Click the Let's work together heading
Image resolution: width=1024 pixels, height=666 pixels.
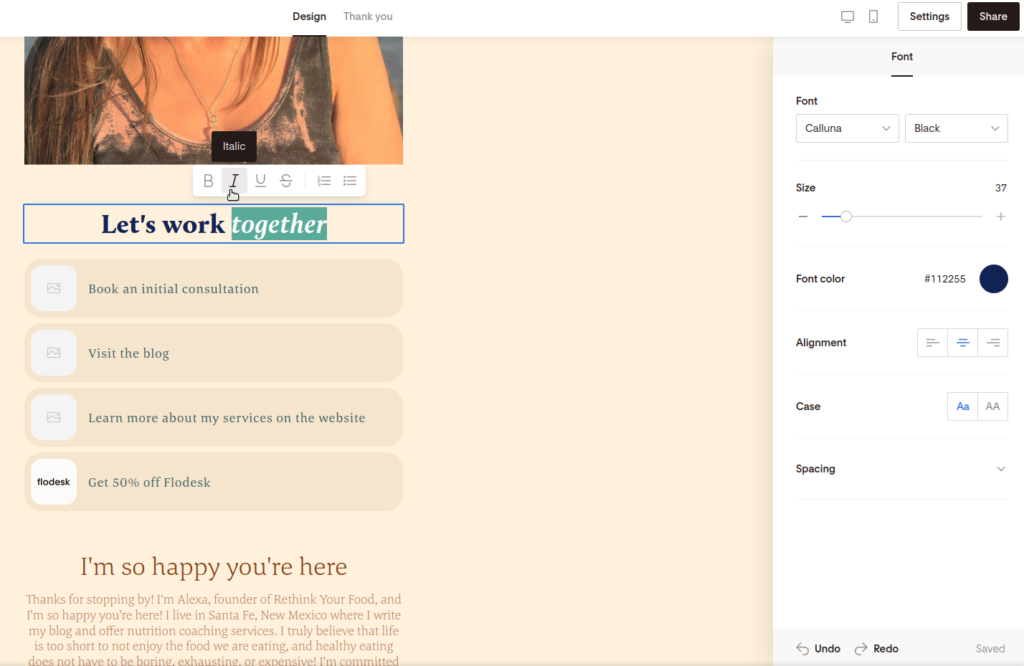point(214,224)
